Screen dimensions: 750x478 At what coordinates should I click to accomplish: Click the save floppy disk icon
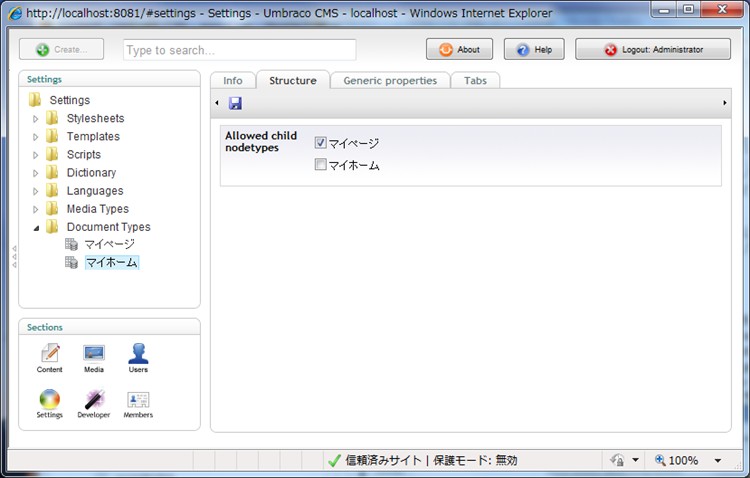coord(235,103)
